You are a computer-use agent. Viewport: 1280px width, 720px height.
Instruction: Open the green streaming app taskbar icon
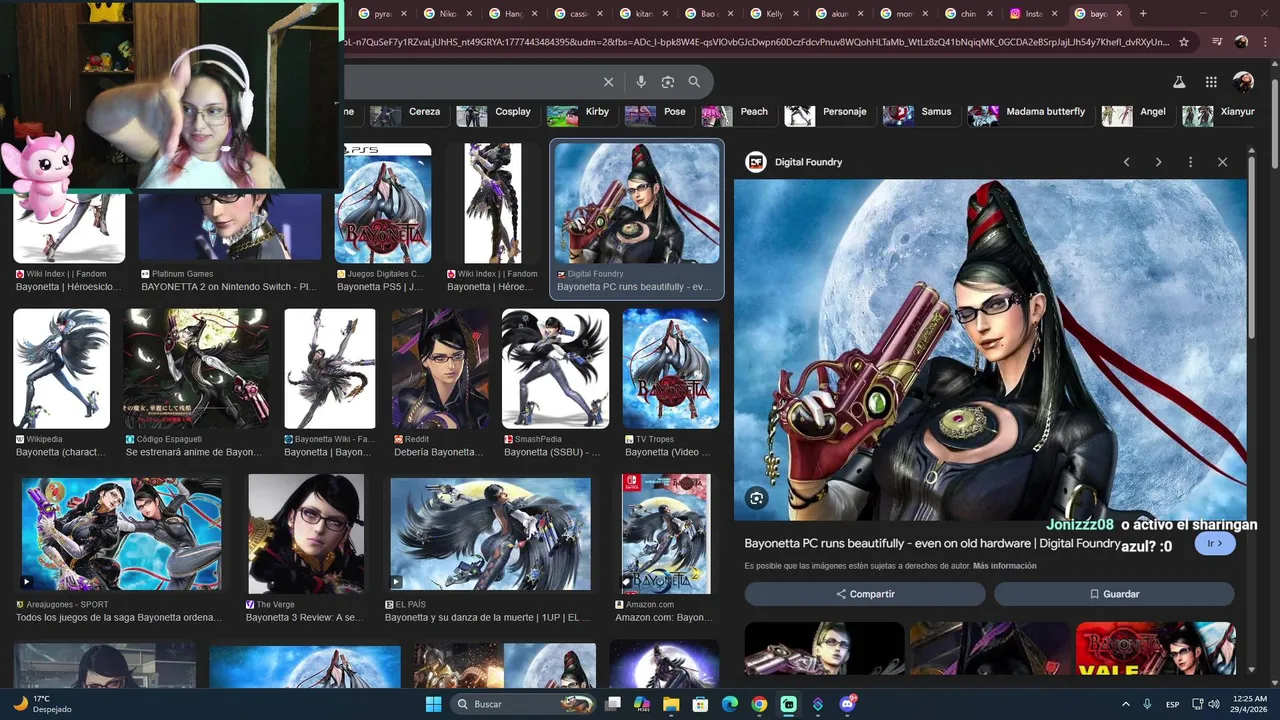789,704
